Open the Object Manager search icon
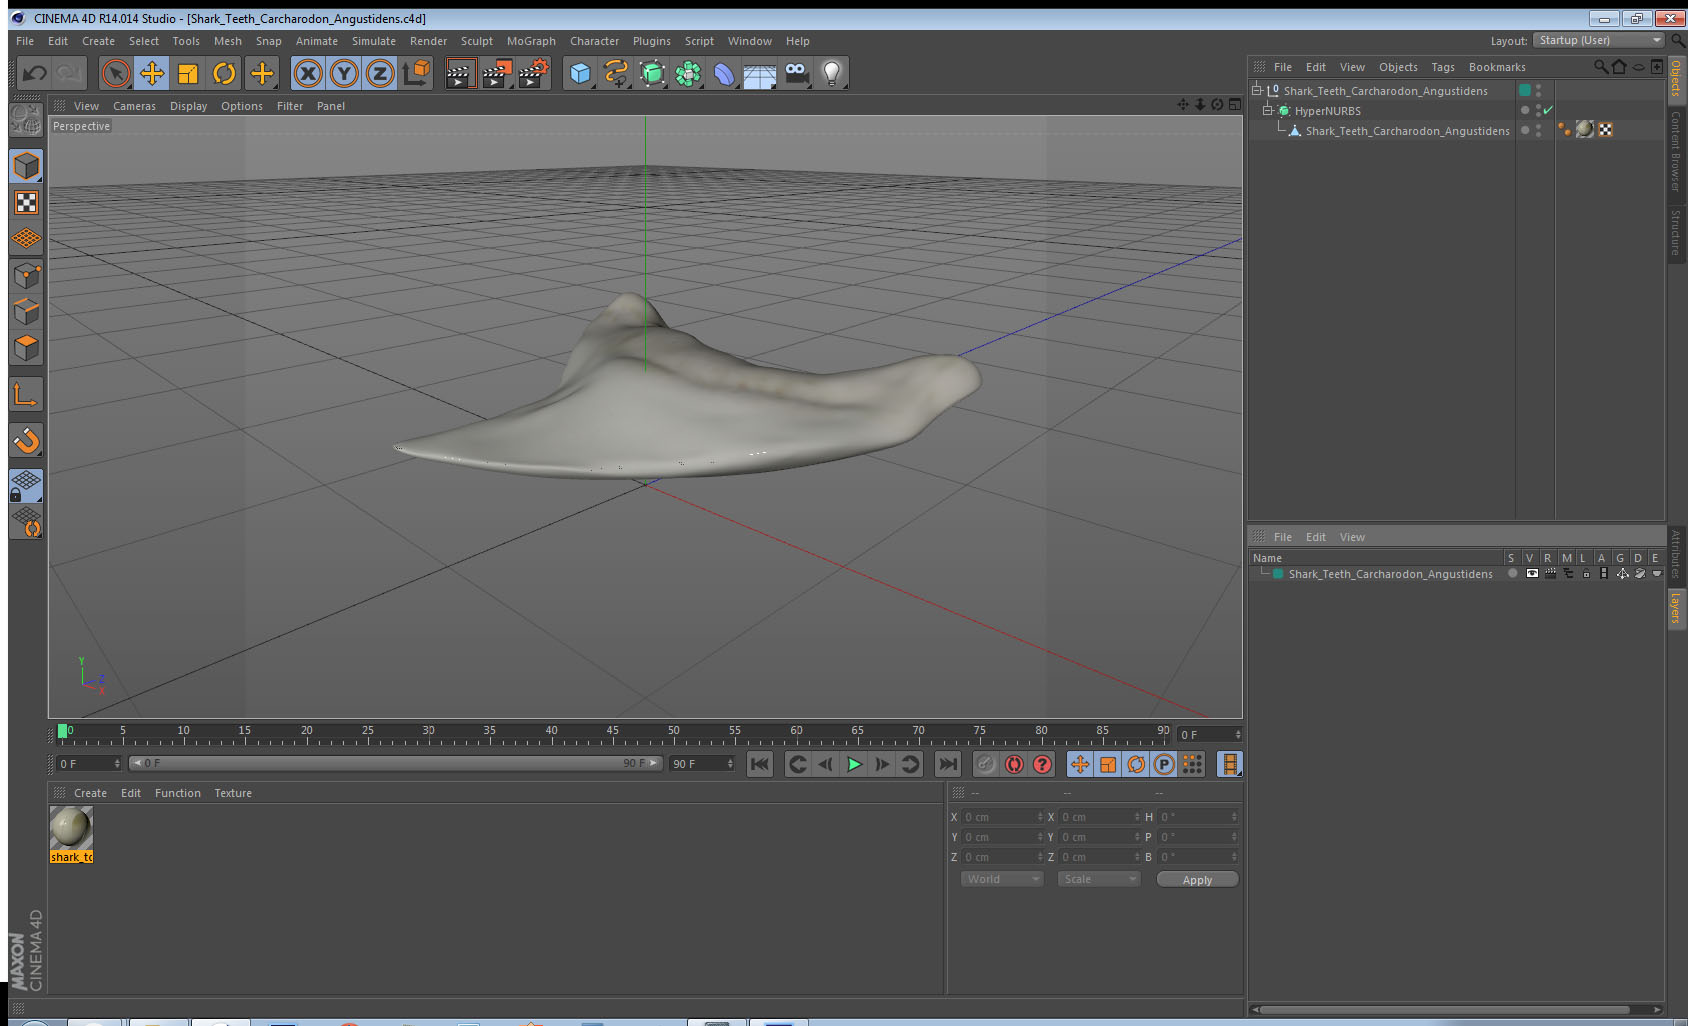The width and height of the screenshot is (1688, 1026). point(1601,67)
